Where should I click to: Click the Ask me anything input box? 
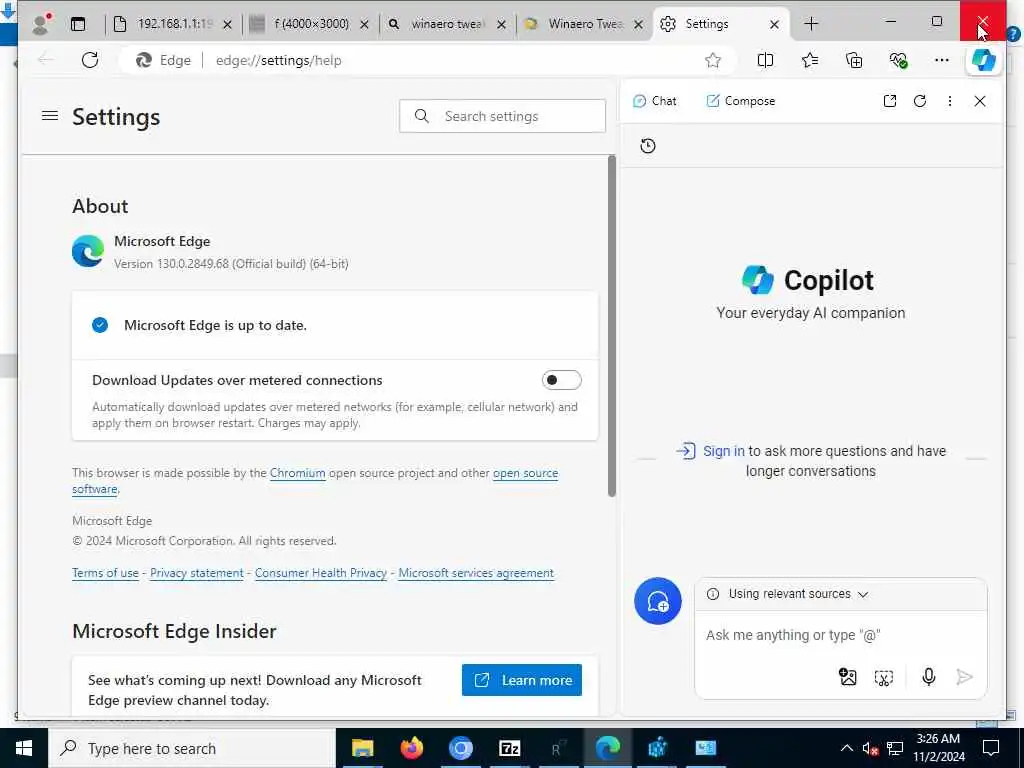tap(840, 635)
